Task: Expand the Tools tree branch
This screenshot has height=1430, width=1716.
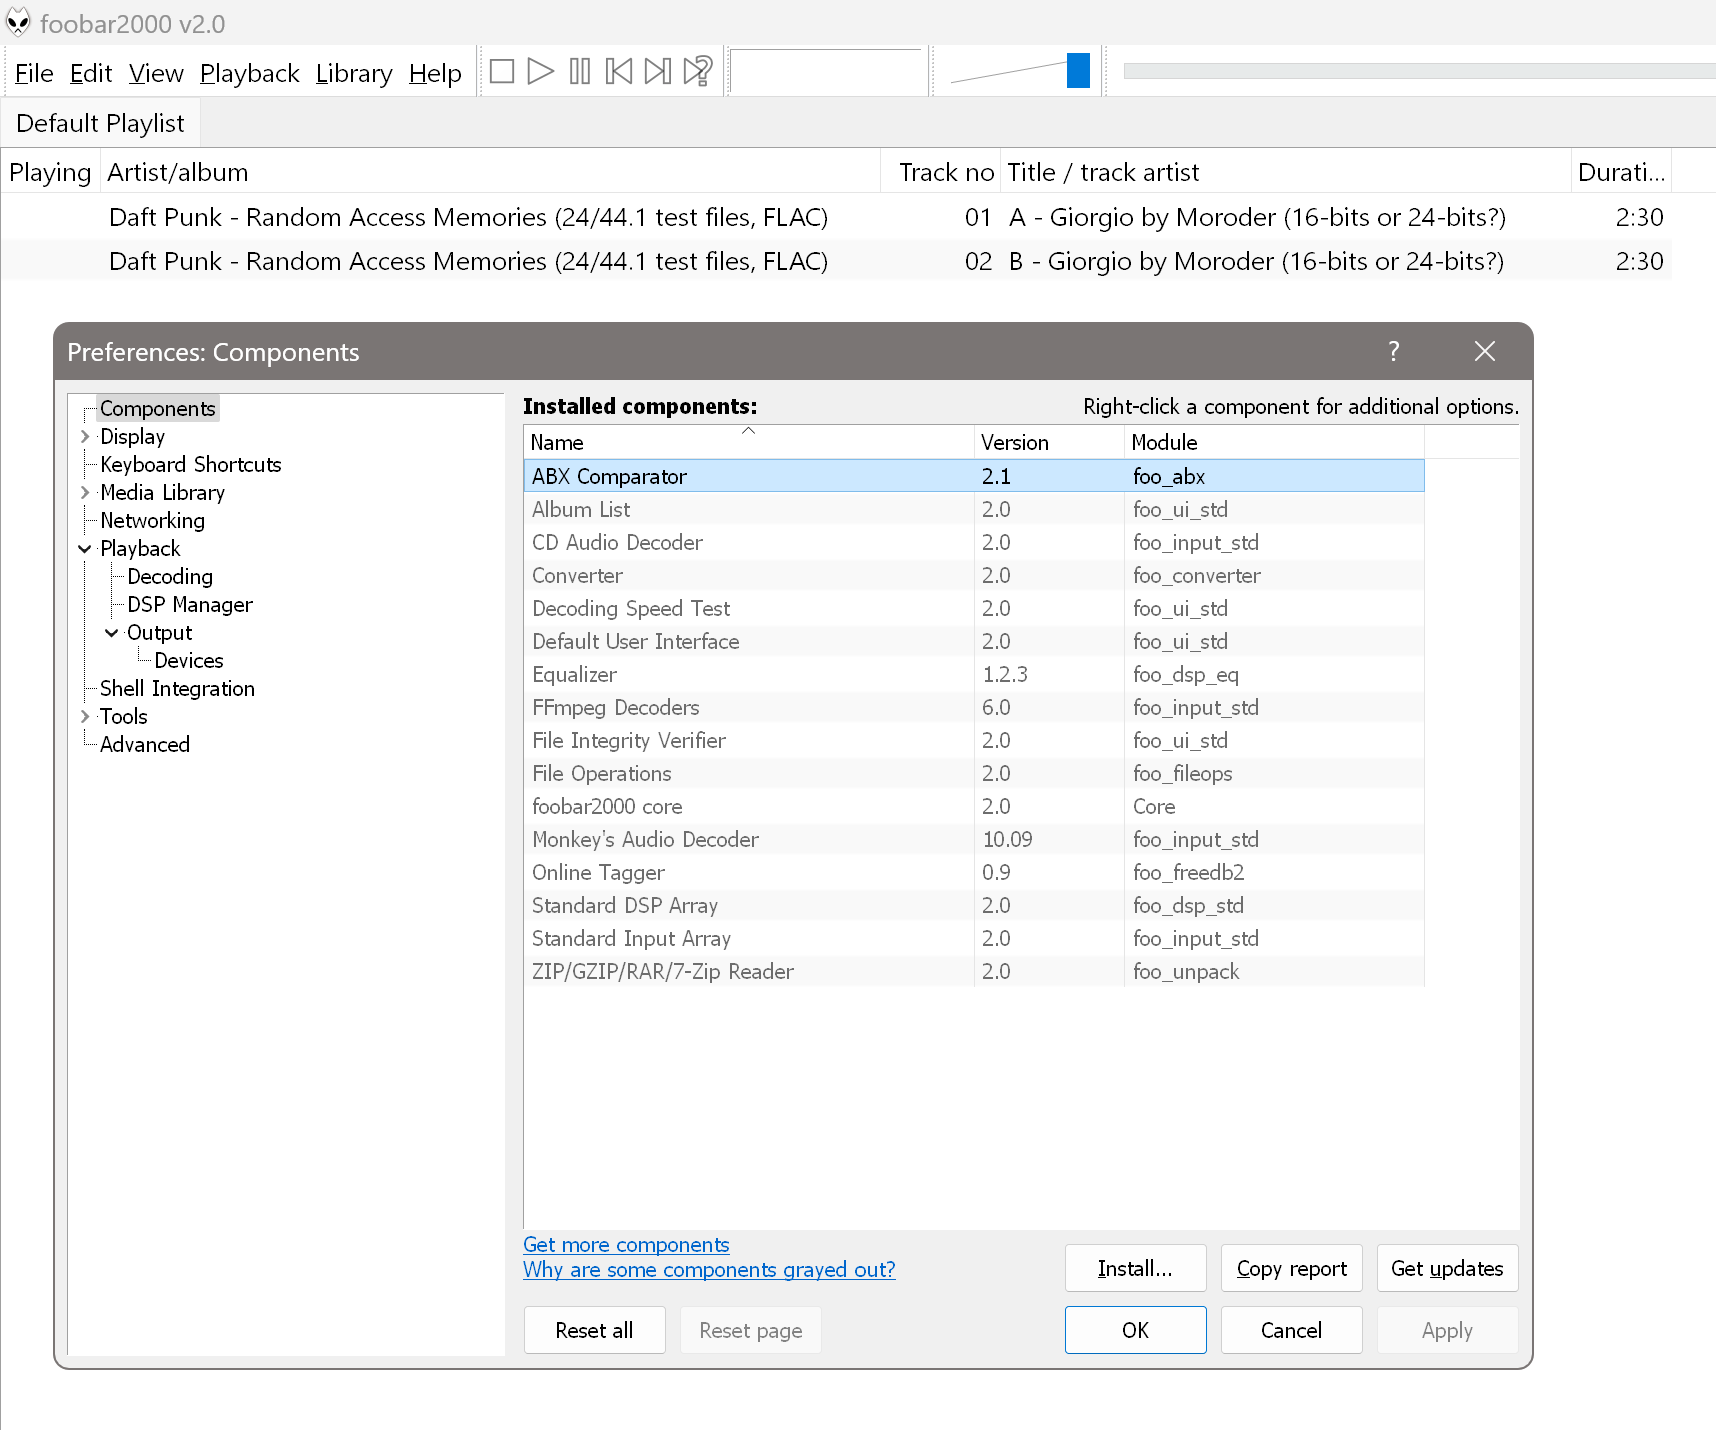Action: [x=84, y=716]
